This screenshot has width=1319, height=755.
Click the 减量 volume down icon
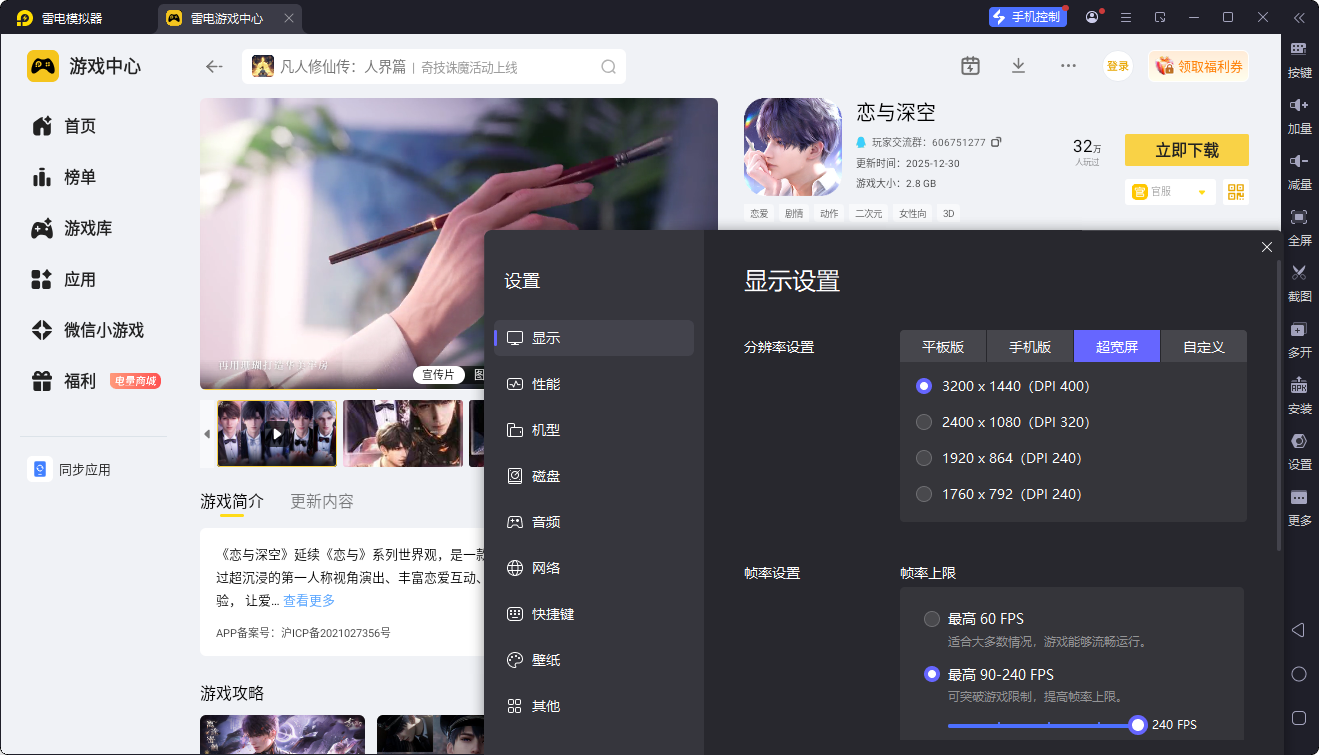coord(1299,161)
